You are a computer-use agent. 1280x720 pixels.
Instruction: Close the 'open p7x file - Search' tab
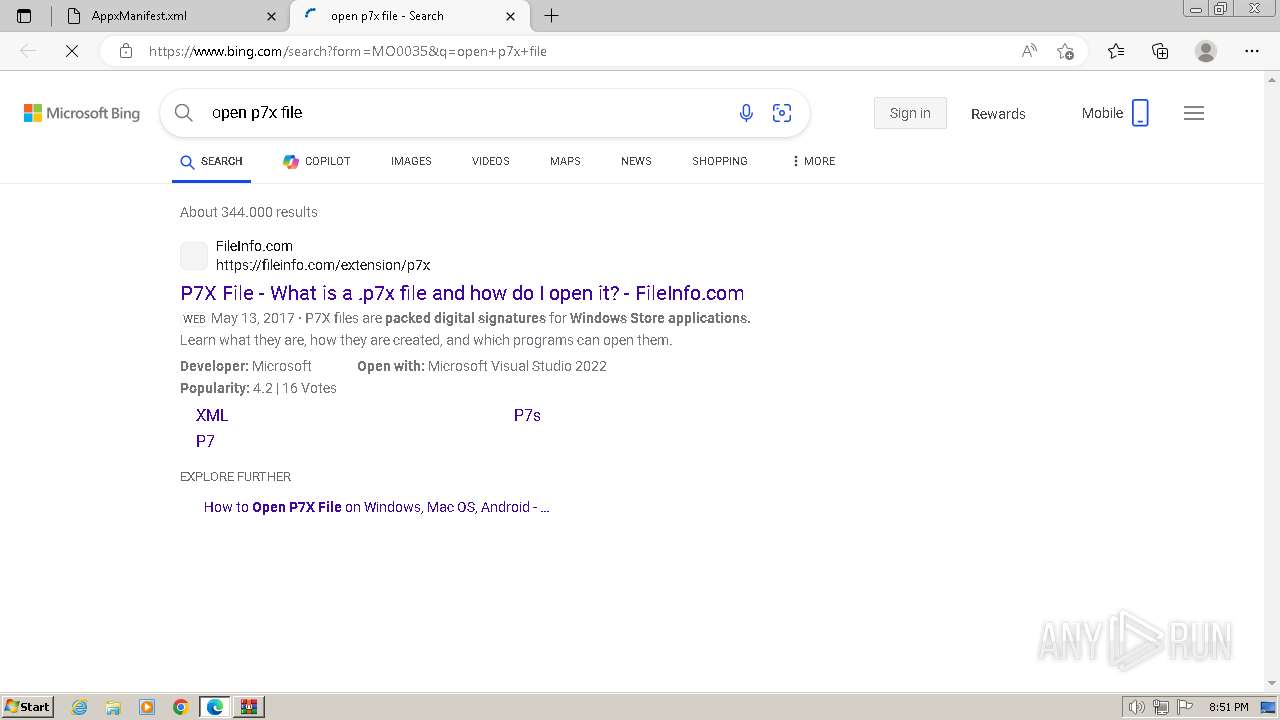511,16
